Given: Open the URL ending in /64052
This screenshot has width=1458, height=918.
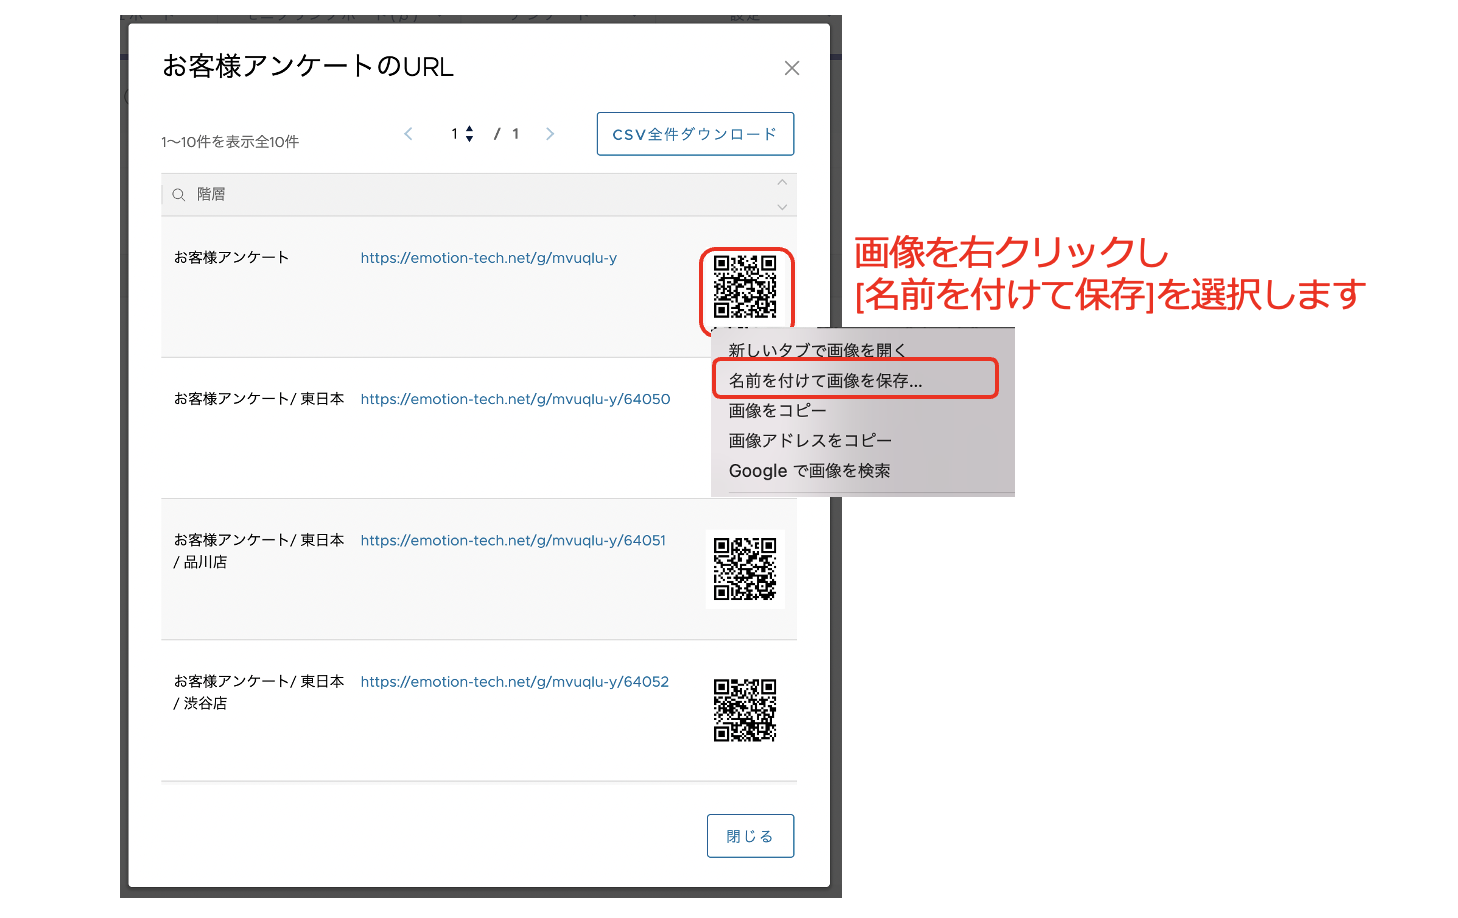Looking at the screenshot, I should point(515,682).
